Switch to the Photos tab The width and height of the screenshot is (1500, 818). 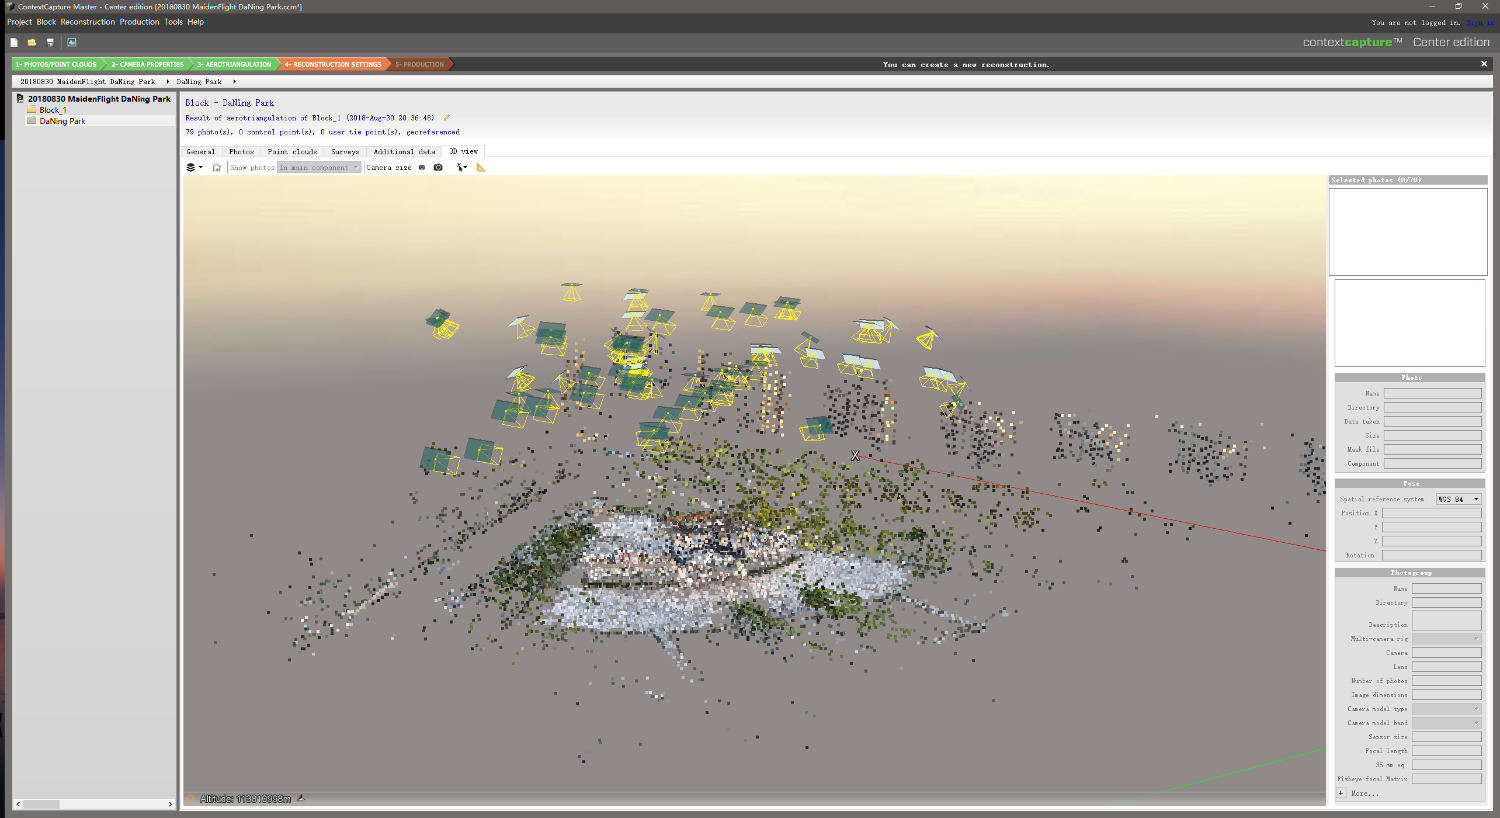click(x=242, y=152)
